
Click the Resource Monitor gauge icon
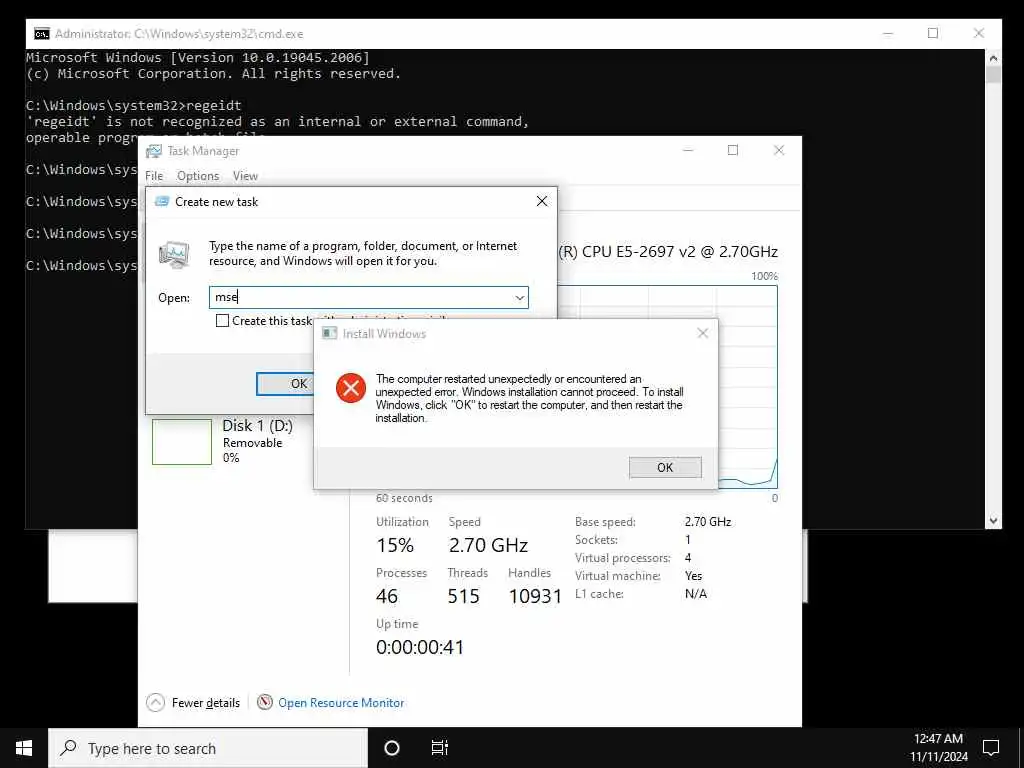[x=264, y=702]
